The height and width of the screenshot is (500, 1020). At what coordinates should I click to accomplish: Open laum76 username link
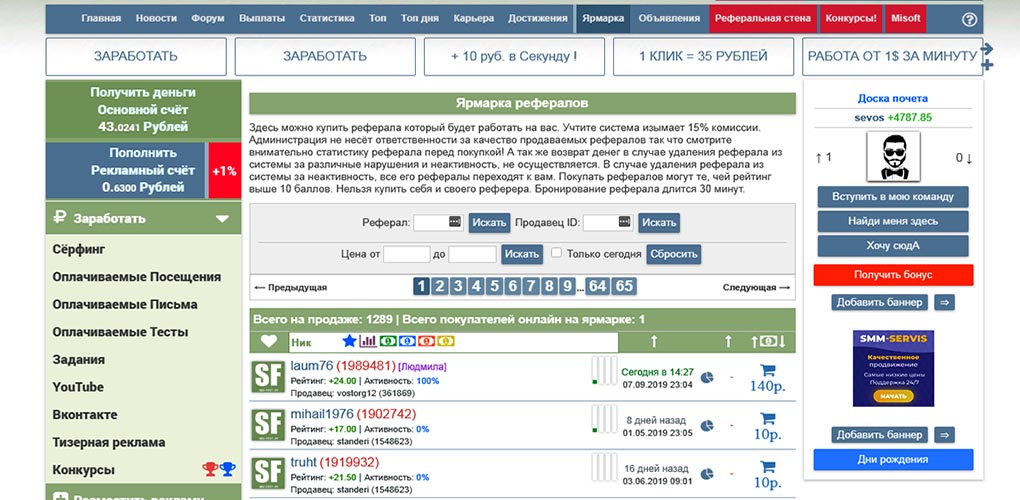(x=312, y=366)
